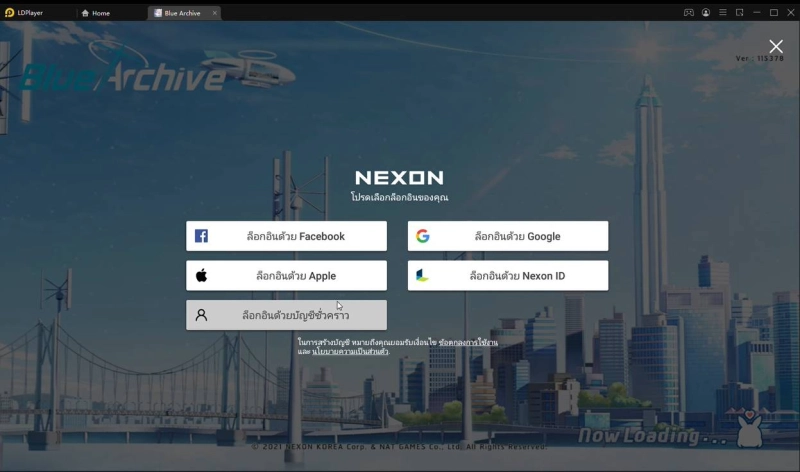The image size is (800, 472).
Task: Click the Nexon Korea copyright notice
Action: (398, 446)
